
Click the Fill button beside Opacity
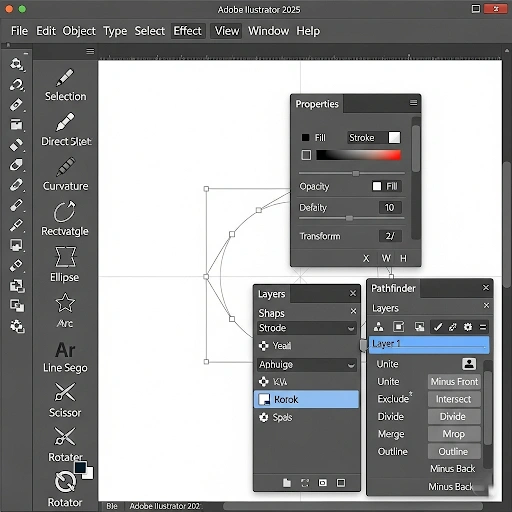[387, 186]
